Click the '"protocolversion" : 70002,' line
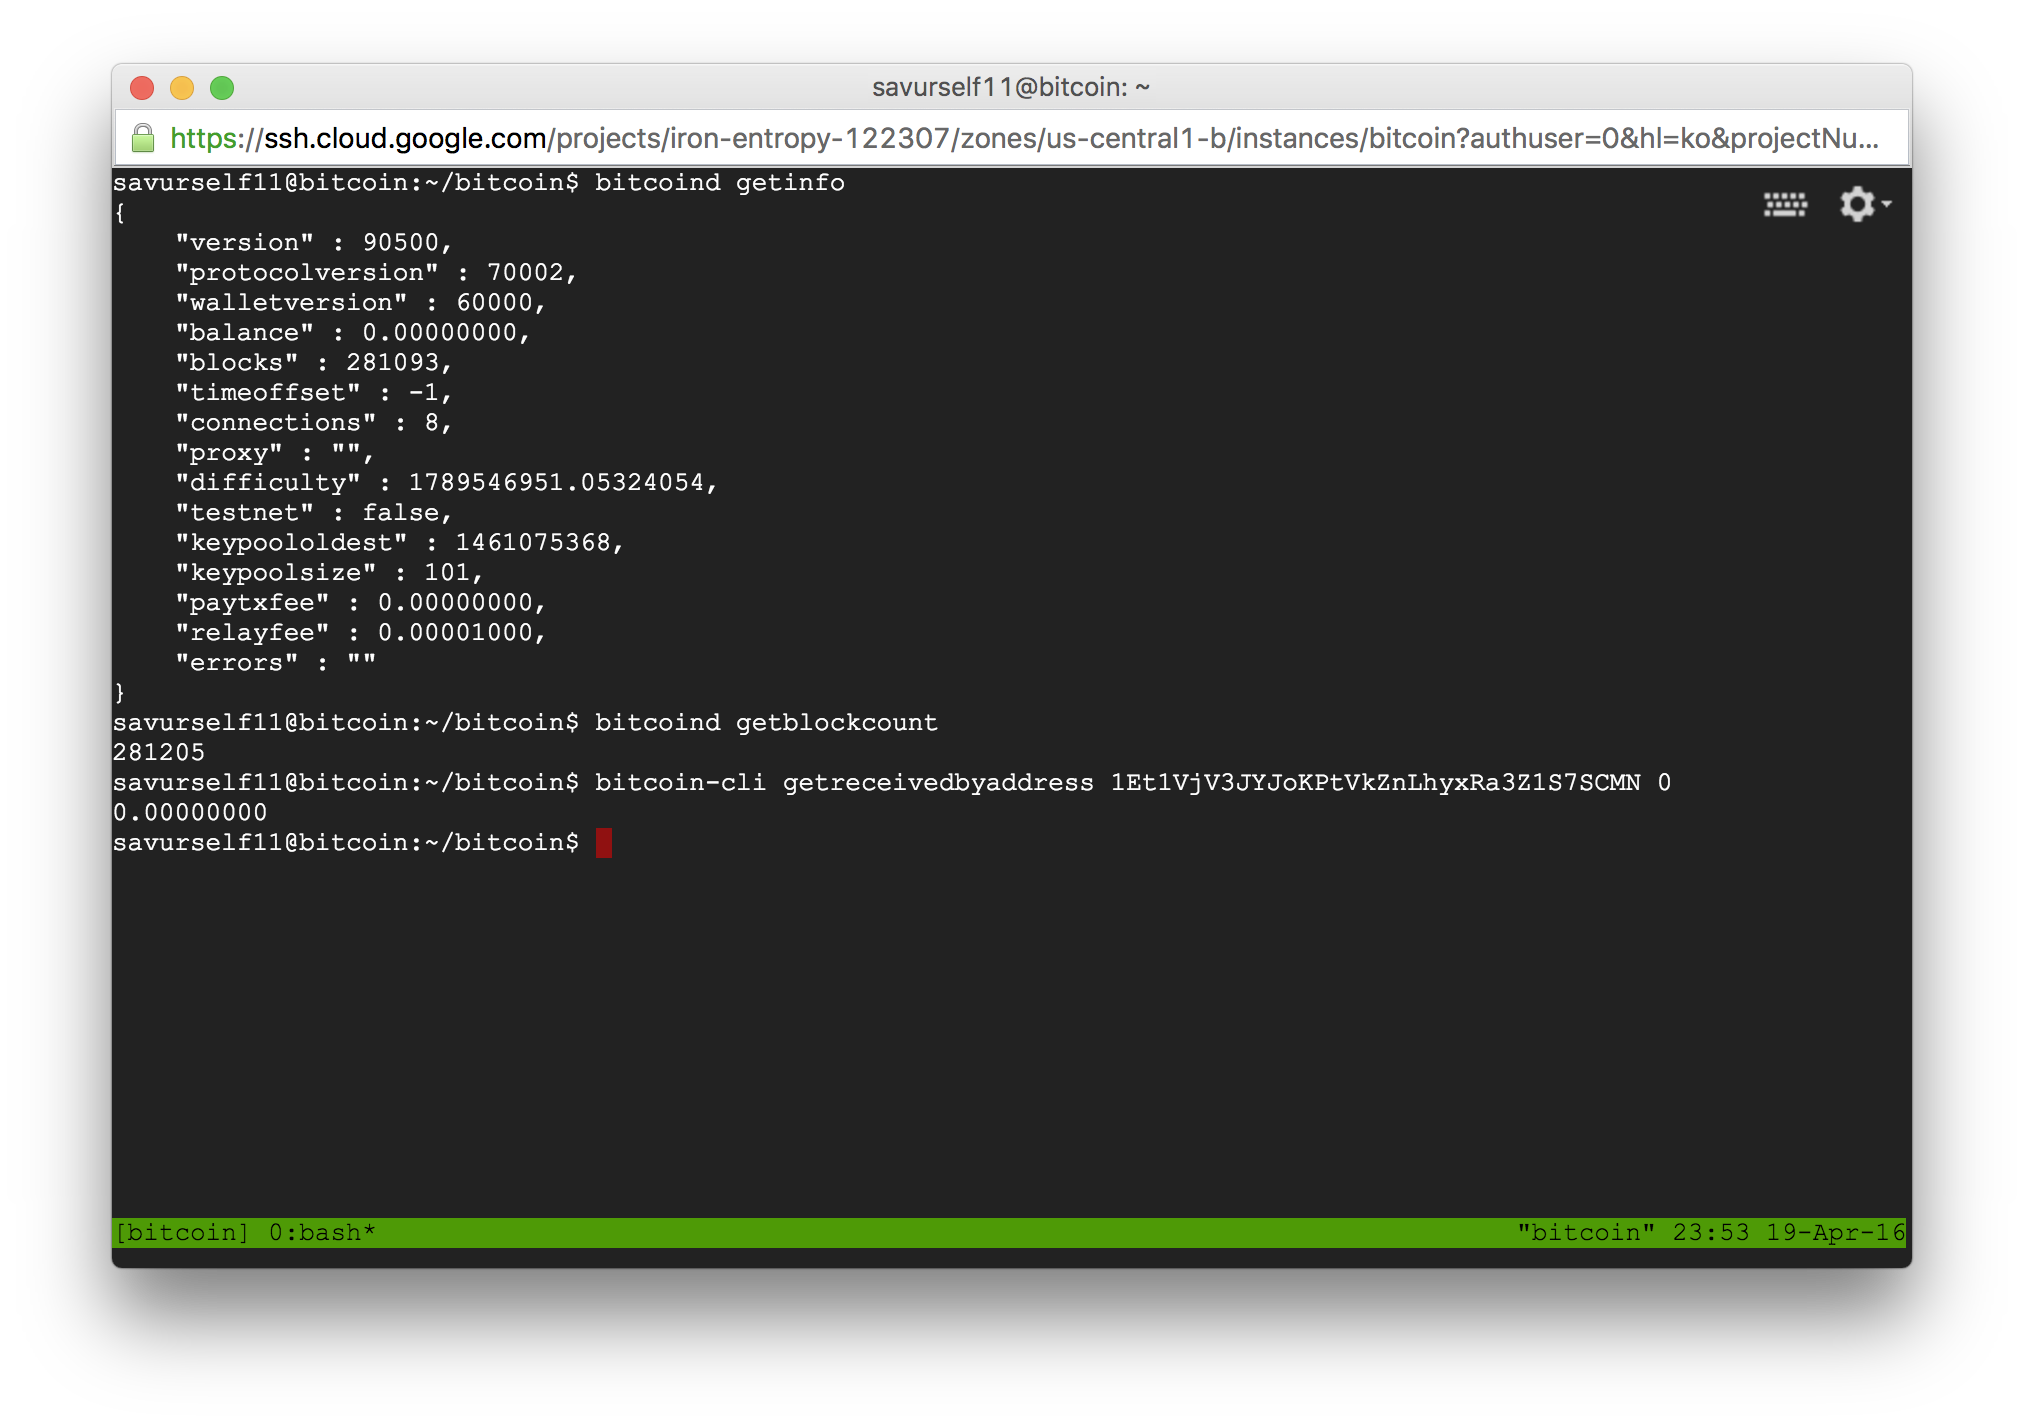This screenshot has width=2024, height=1428. (x=376, y=272)
